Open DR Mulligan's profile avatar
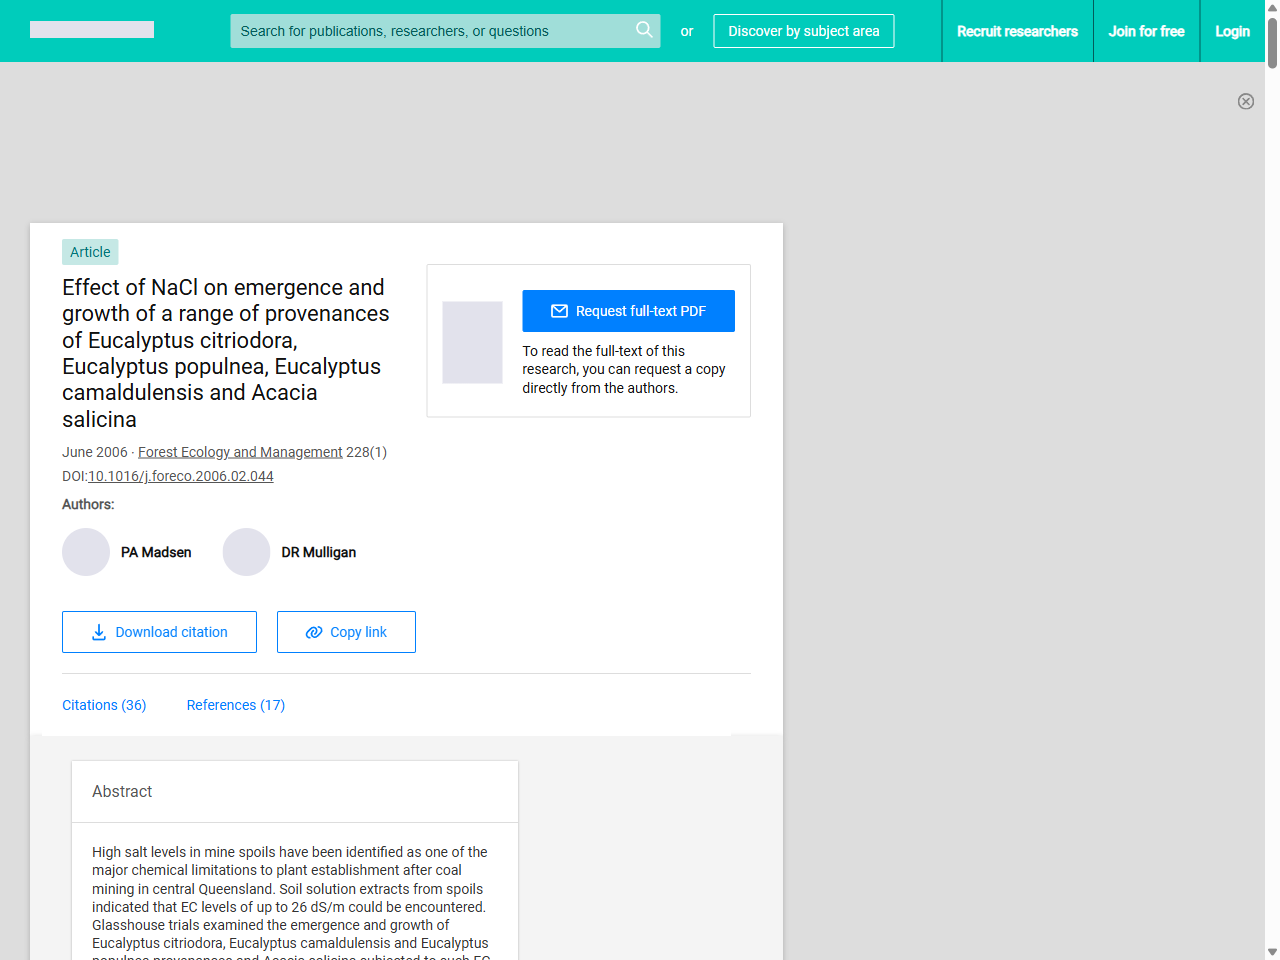Screen dimensions: 1280x960 [x=246, y=552]
